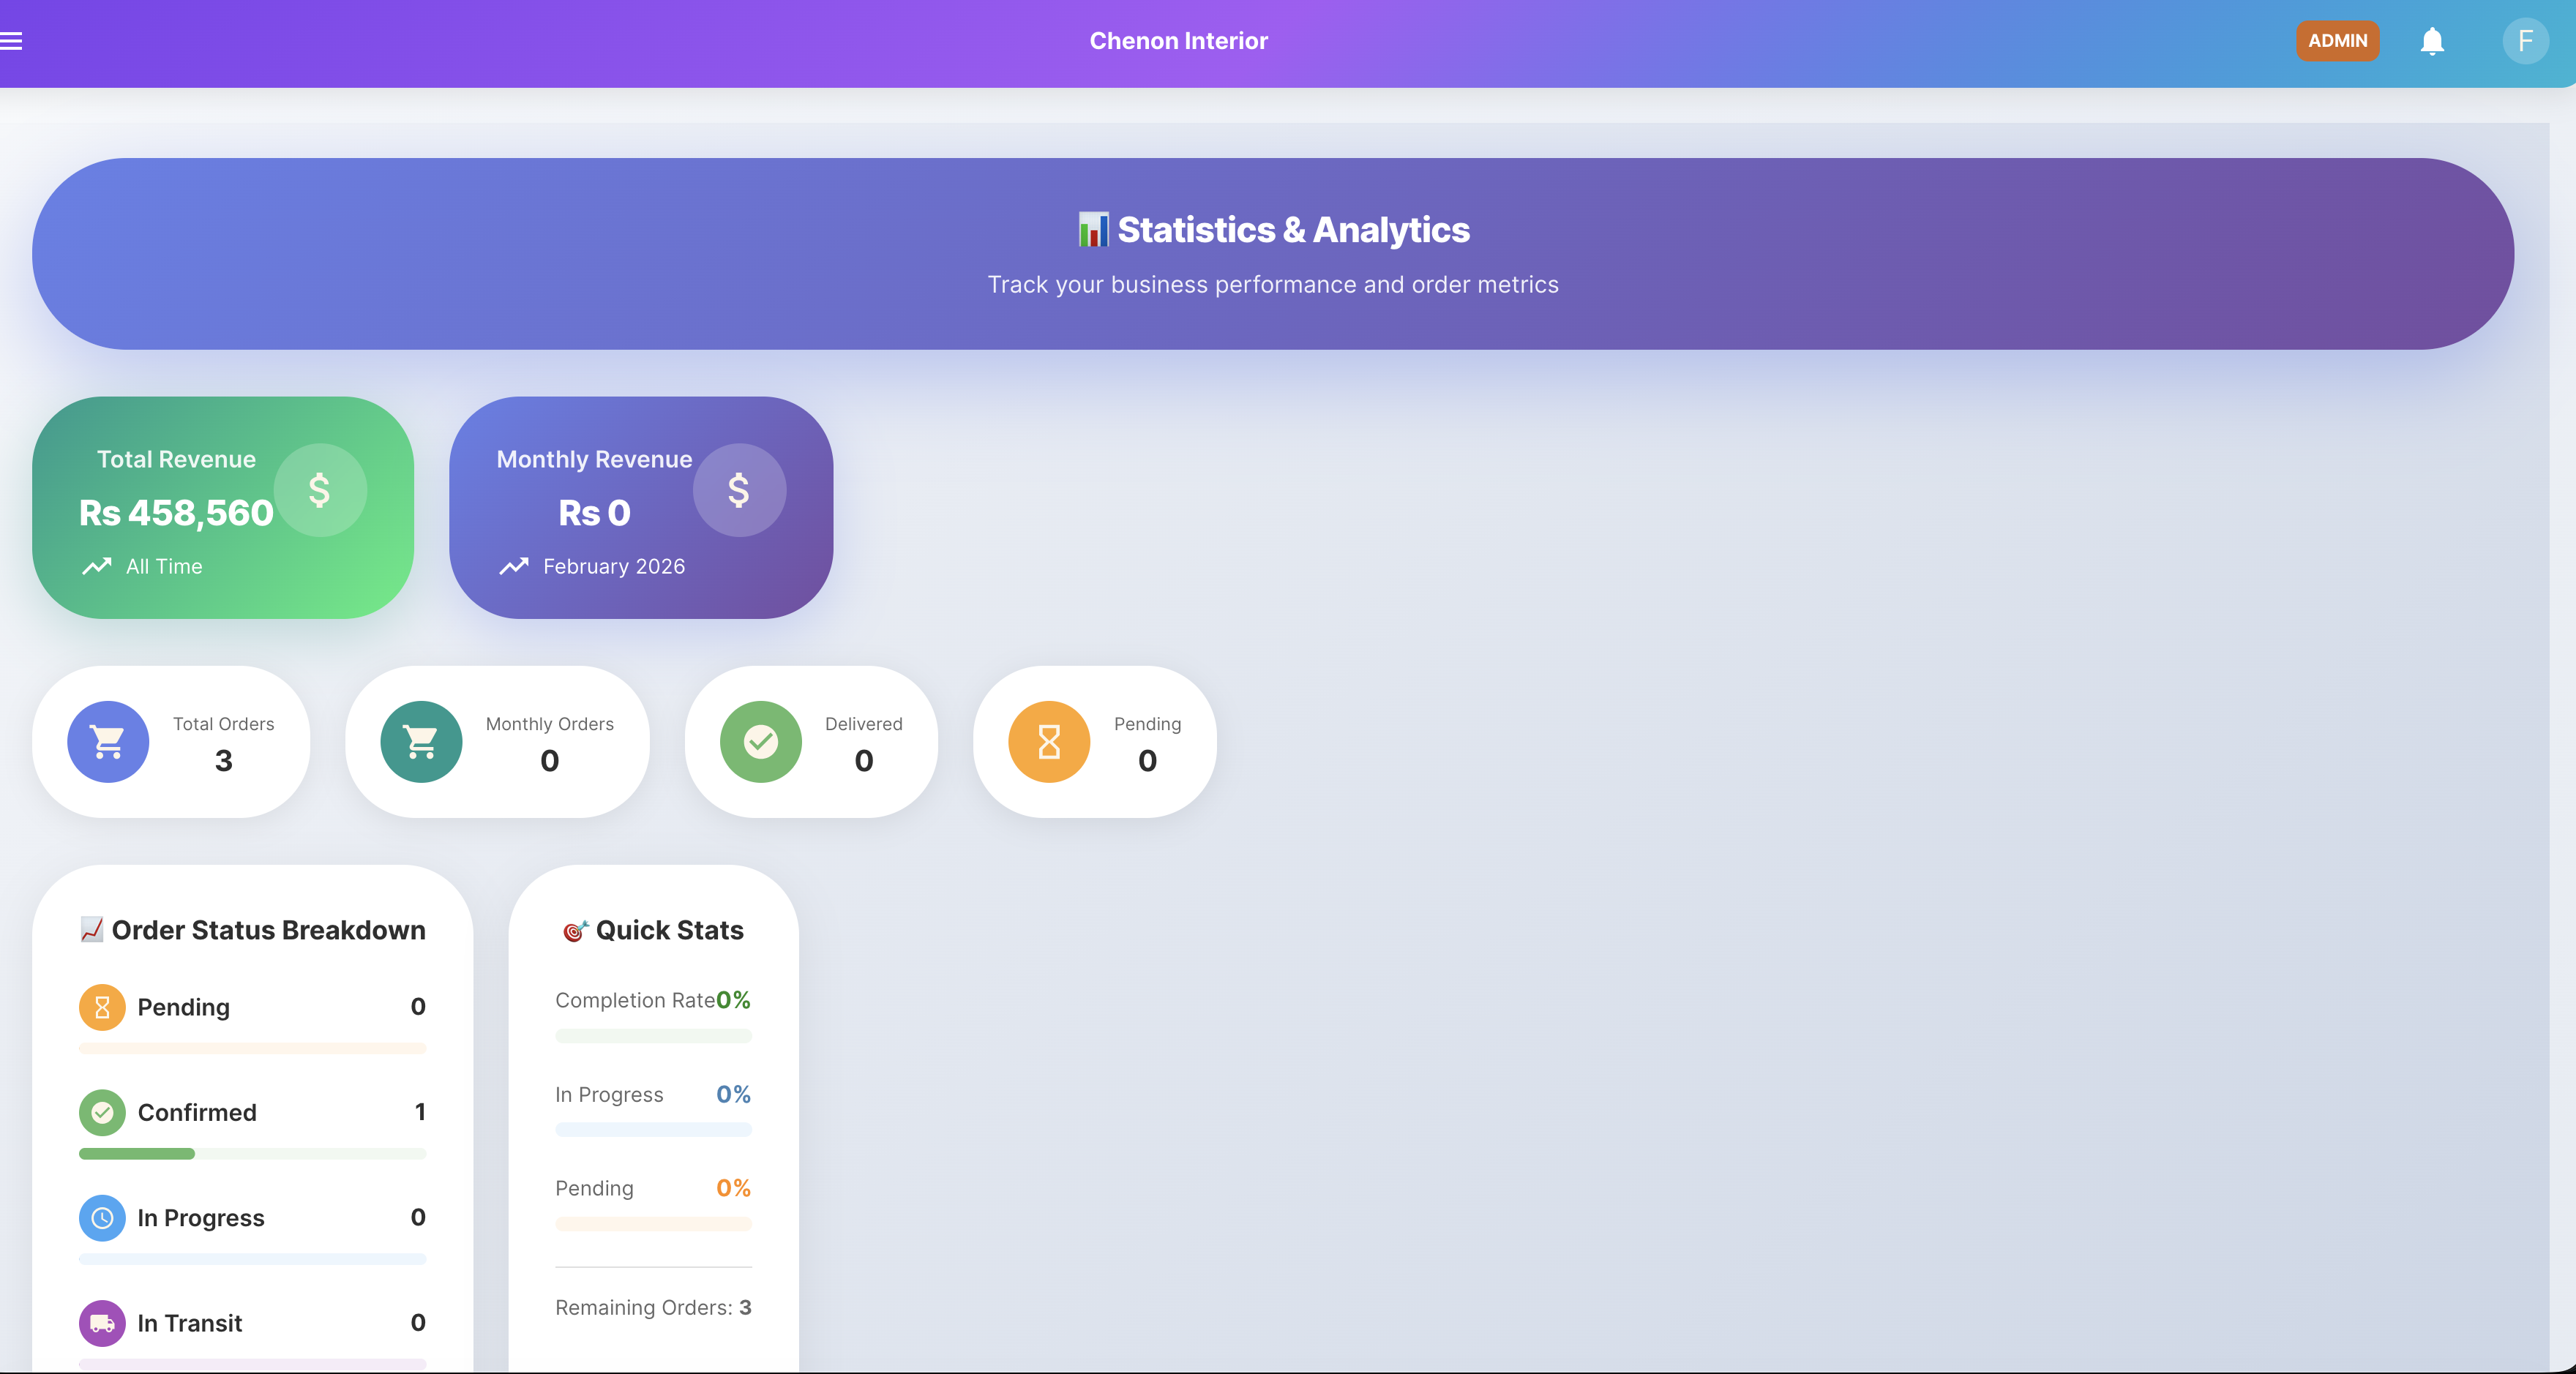2576x1374 pixels.
Task: Open the hamburger navigation menu
Action: click(12, 41)
